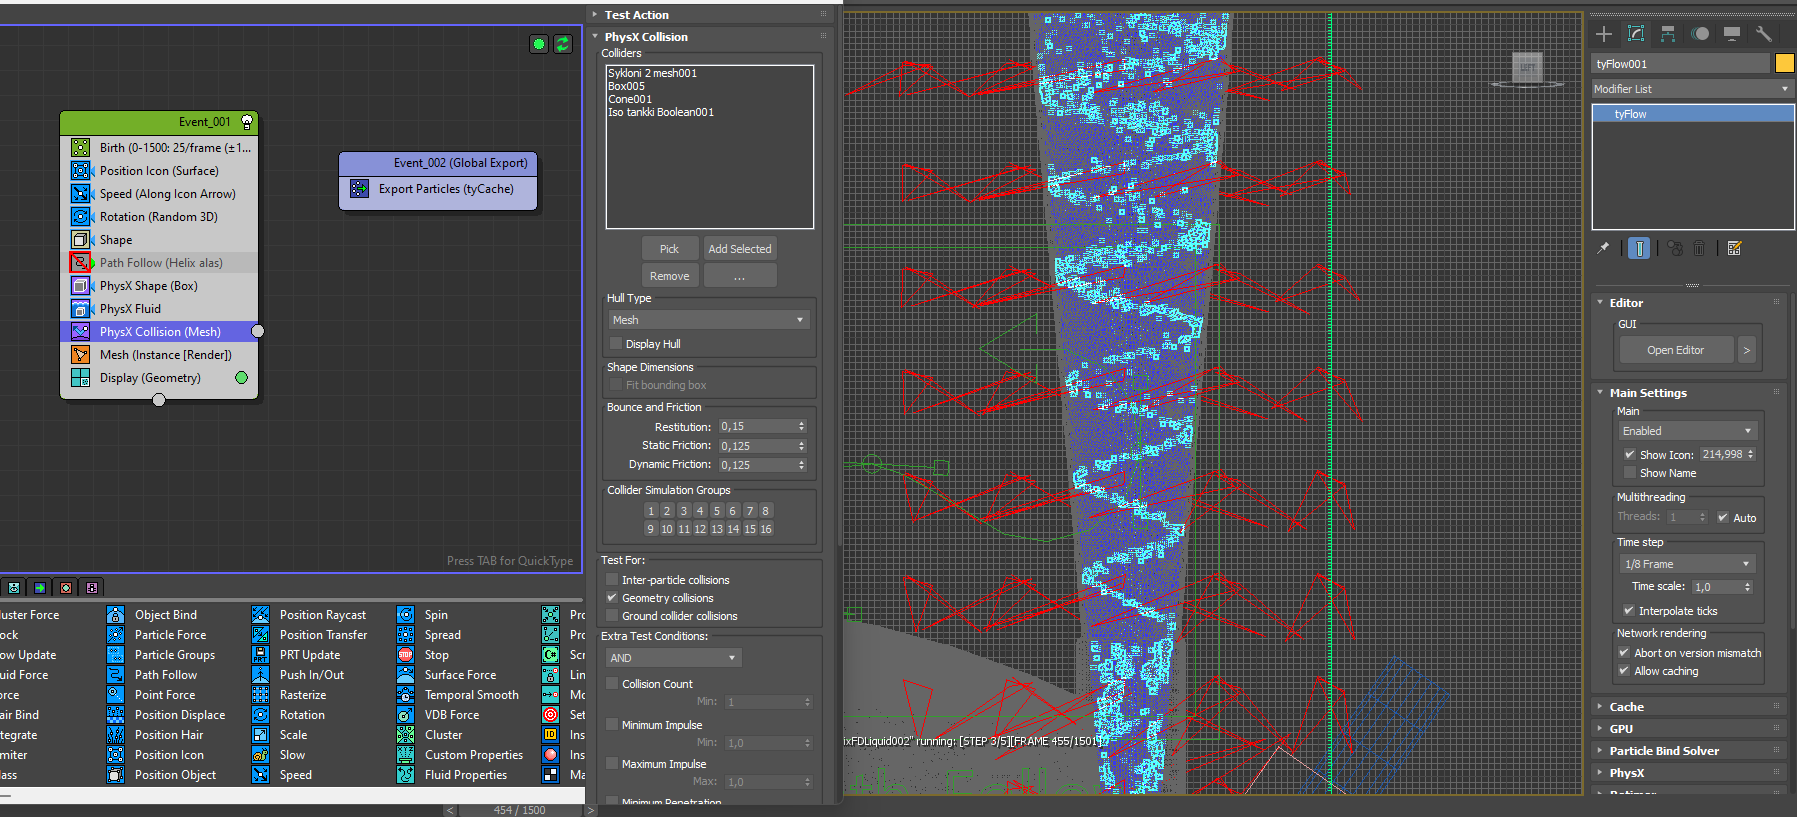Select Object Bind operator from depot
The image size is (1797, 817).
tap(153, 615)
